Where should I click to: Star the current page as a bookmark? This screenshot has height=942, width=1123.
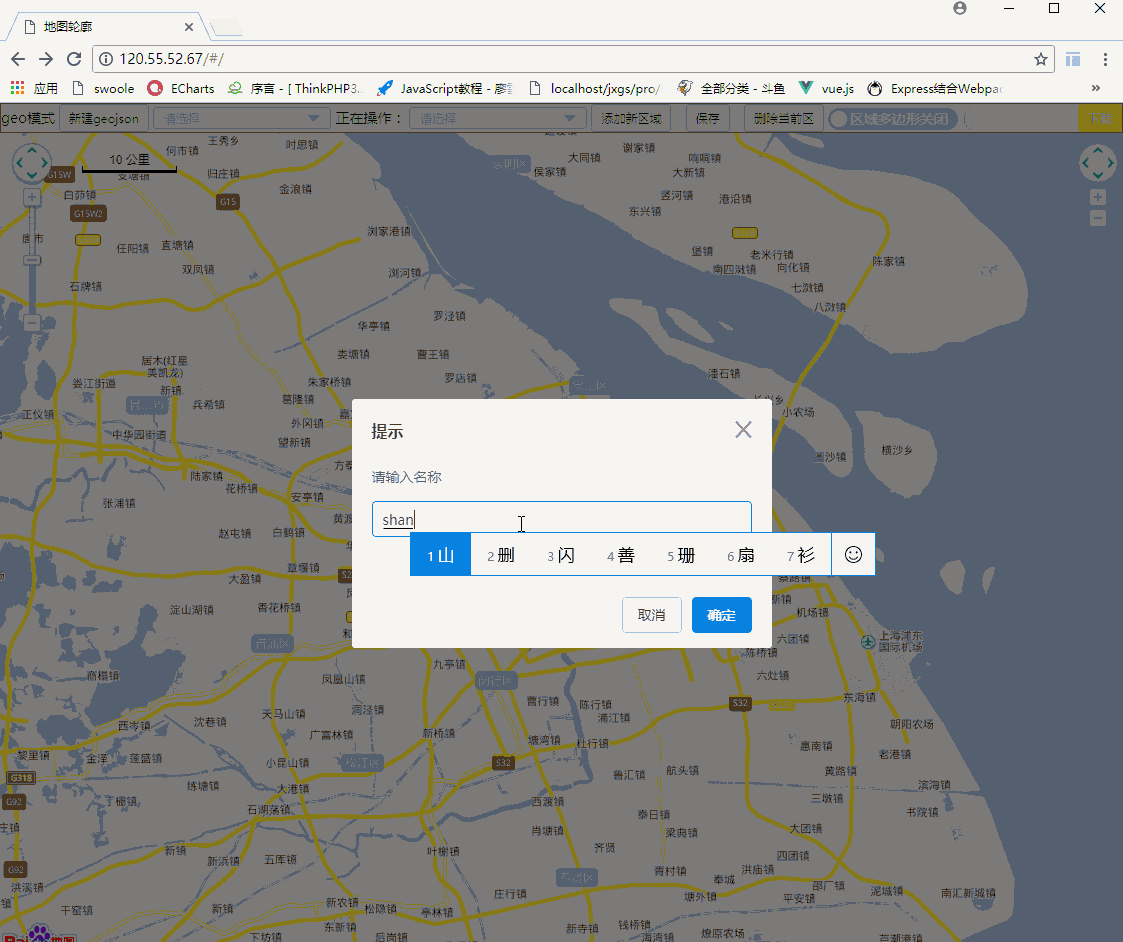coord(1040,60)
